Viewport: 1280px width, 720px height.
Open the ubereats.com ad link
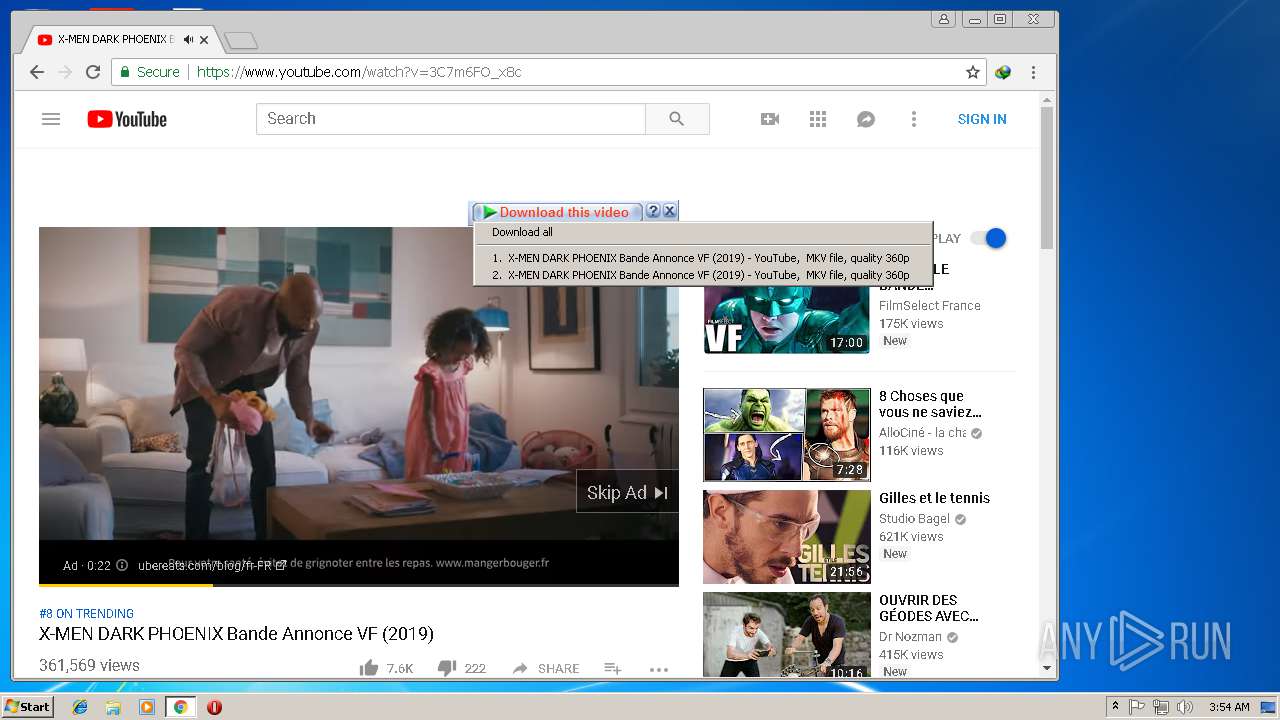tap(212, 565)
